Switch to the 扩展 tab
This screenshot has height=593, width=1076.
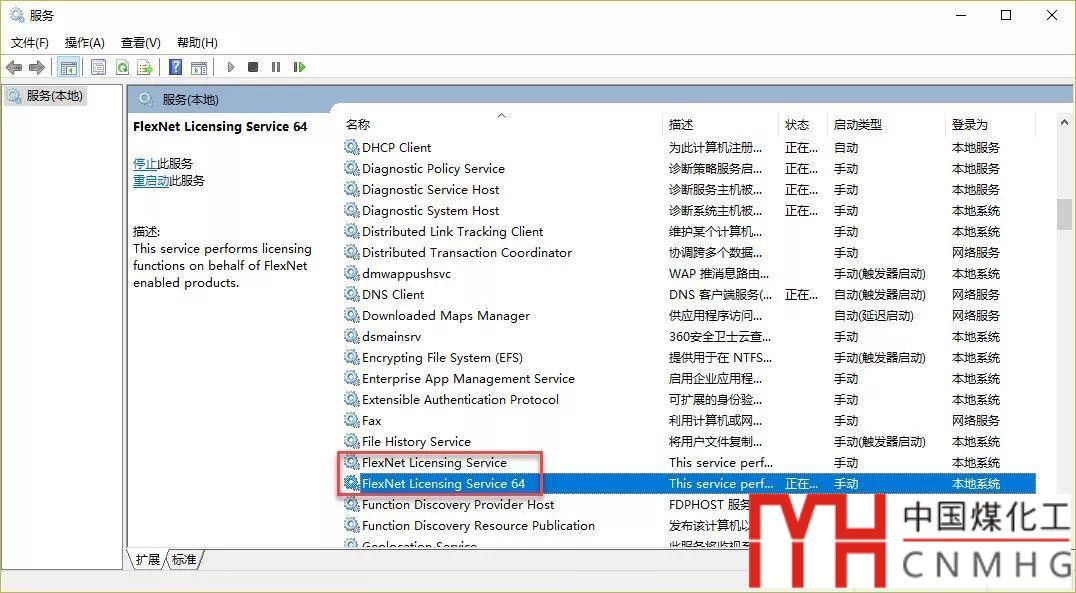click(x=148, y=559)
